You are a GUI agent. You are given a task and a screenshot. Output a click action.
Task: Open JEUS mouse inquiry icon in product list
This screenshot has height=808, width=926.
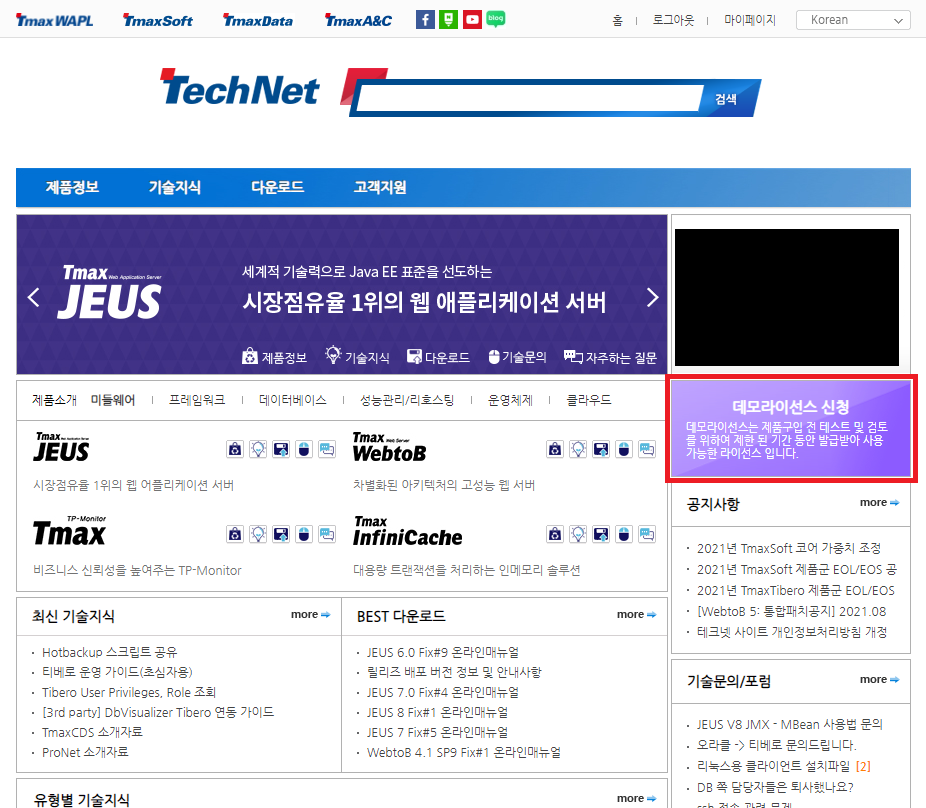coord(304,449)
